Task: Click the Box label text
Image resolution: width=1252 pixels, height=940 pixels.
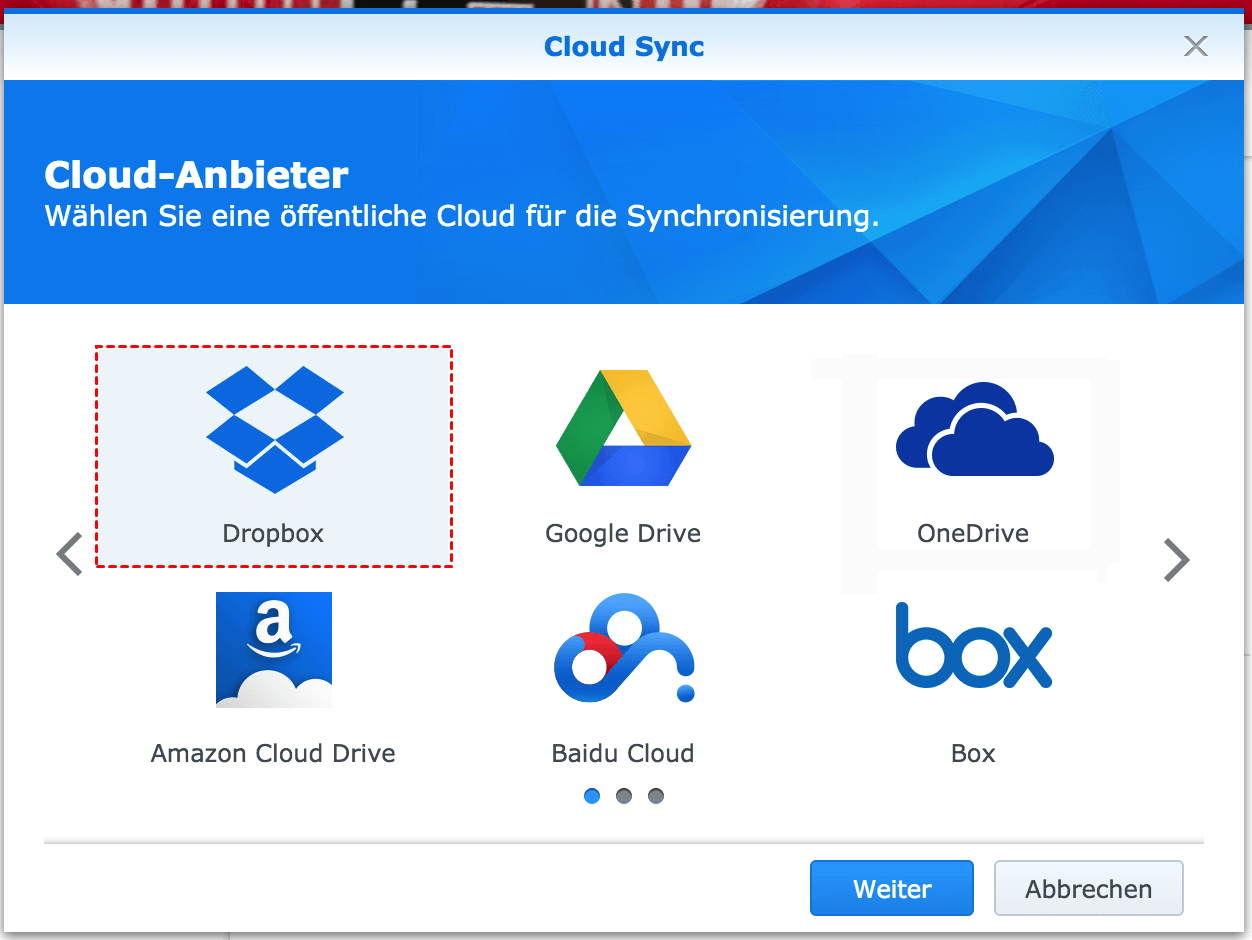Action: coord(973,754)
